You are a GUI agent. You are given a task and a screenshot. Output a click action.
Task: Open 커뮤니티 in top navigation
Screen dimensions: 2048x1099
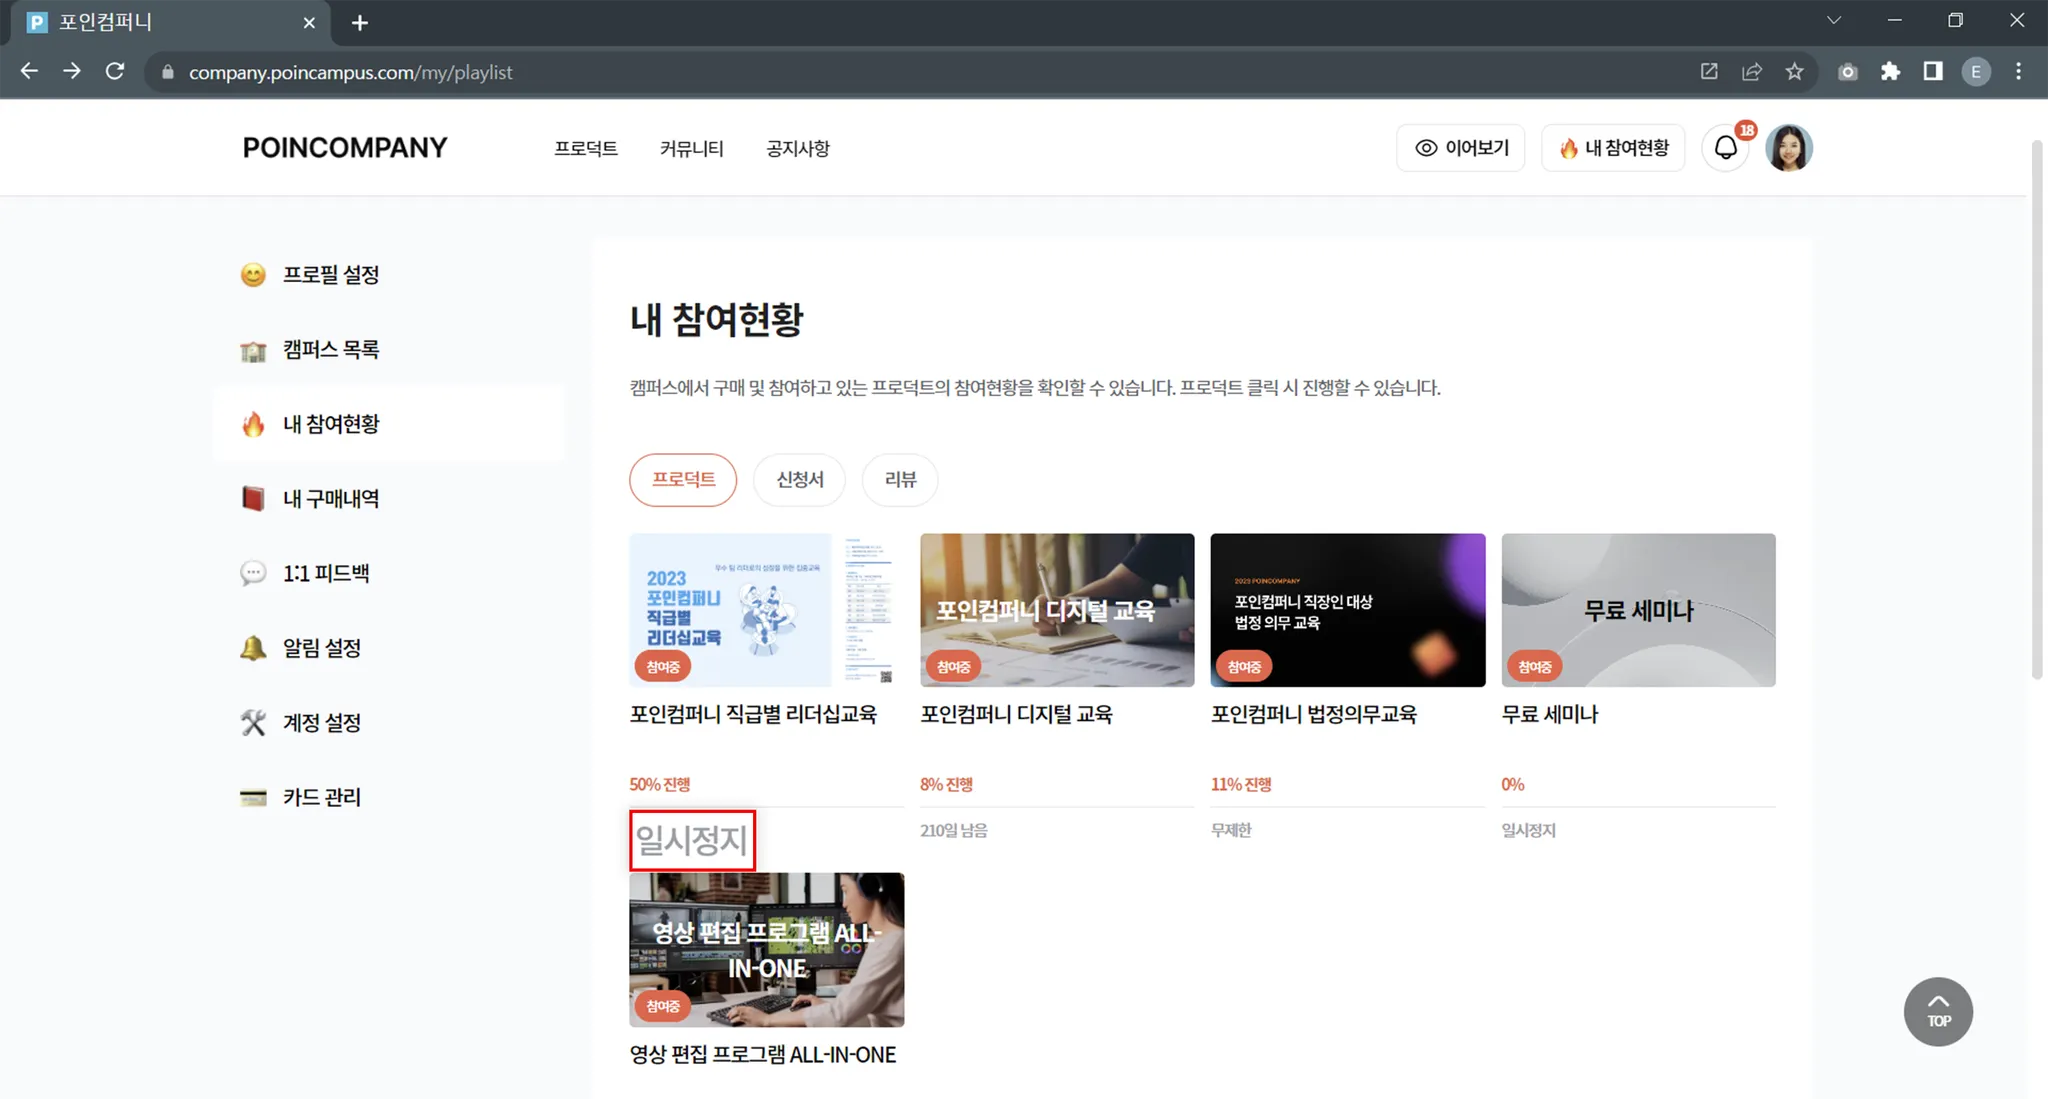click(691, 148)
